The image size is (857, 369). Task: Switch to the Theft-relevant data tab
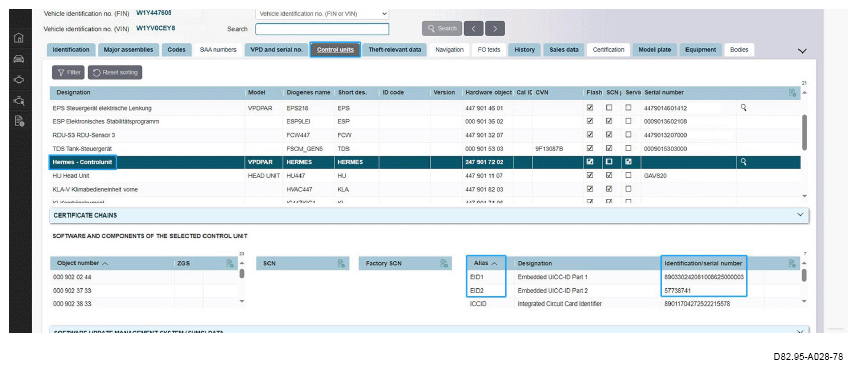(x=394, y=50)
